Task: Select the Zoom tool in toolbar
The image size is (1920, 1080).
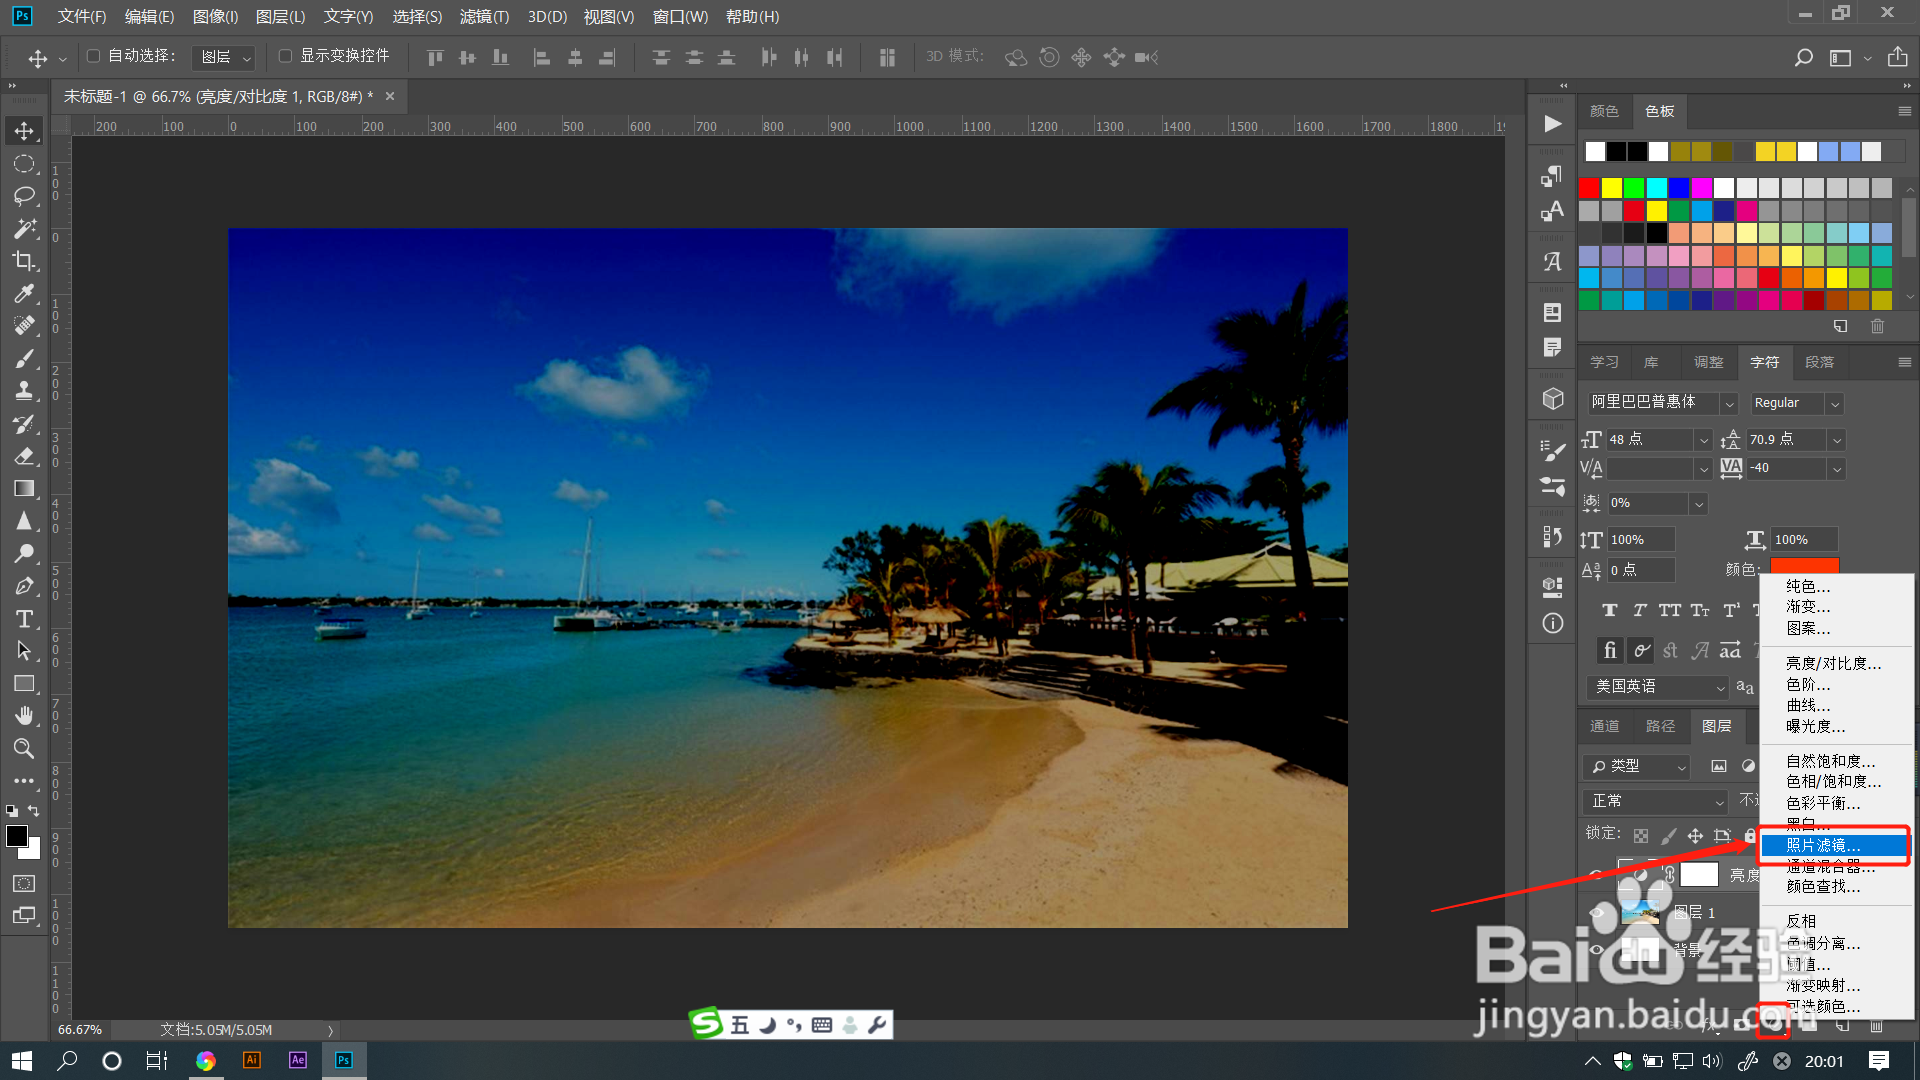Action: pyautogui.click(x=24, y=748)
